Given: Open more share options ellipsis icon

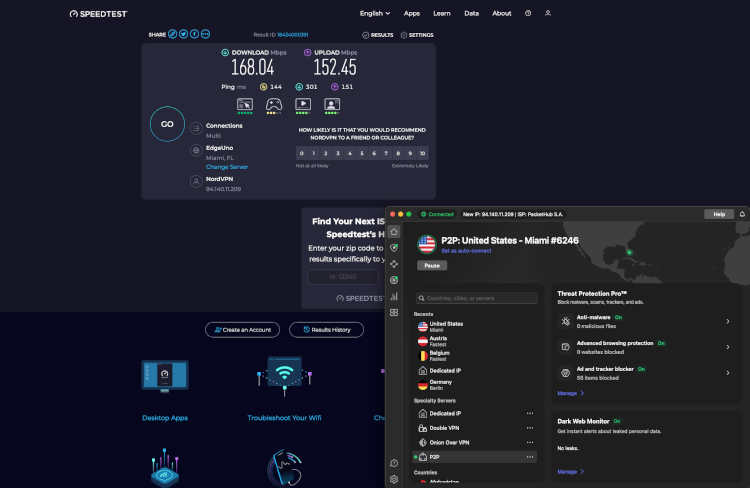Looking at the screenshot, I should coord(205,34).
